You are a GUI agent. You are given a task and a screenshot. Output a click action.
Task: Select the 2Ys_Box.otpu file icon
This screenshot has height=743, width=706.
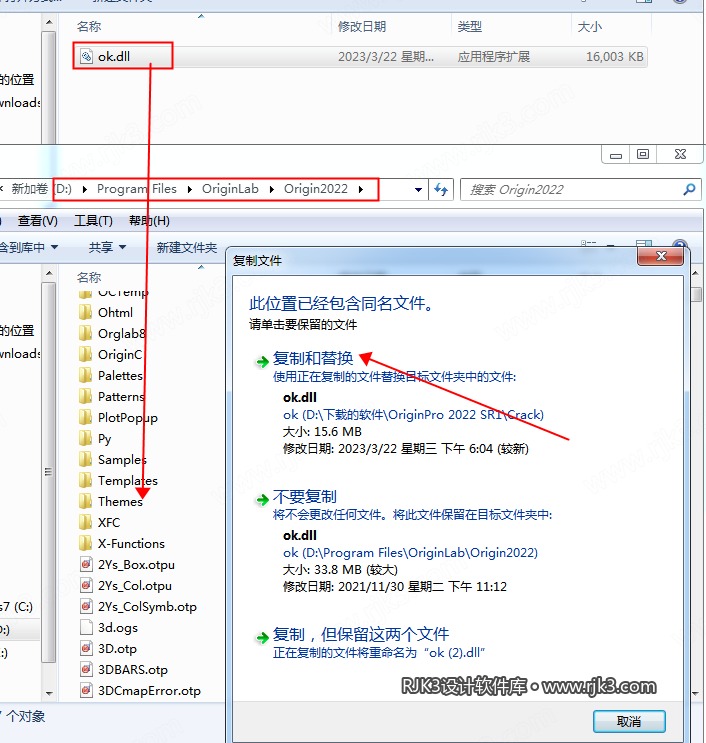(x=86, y=564)
